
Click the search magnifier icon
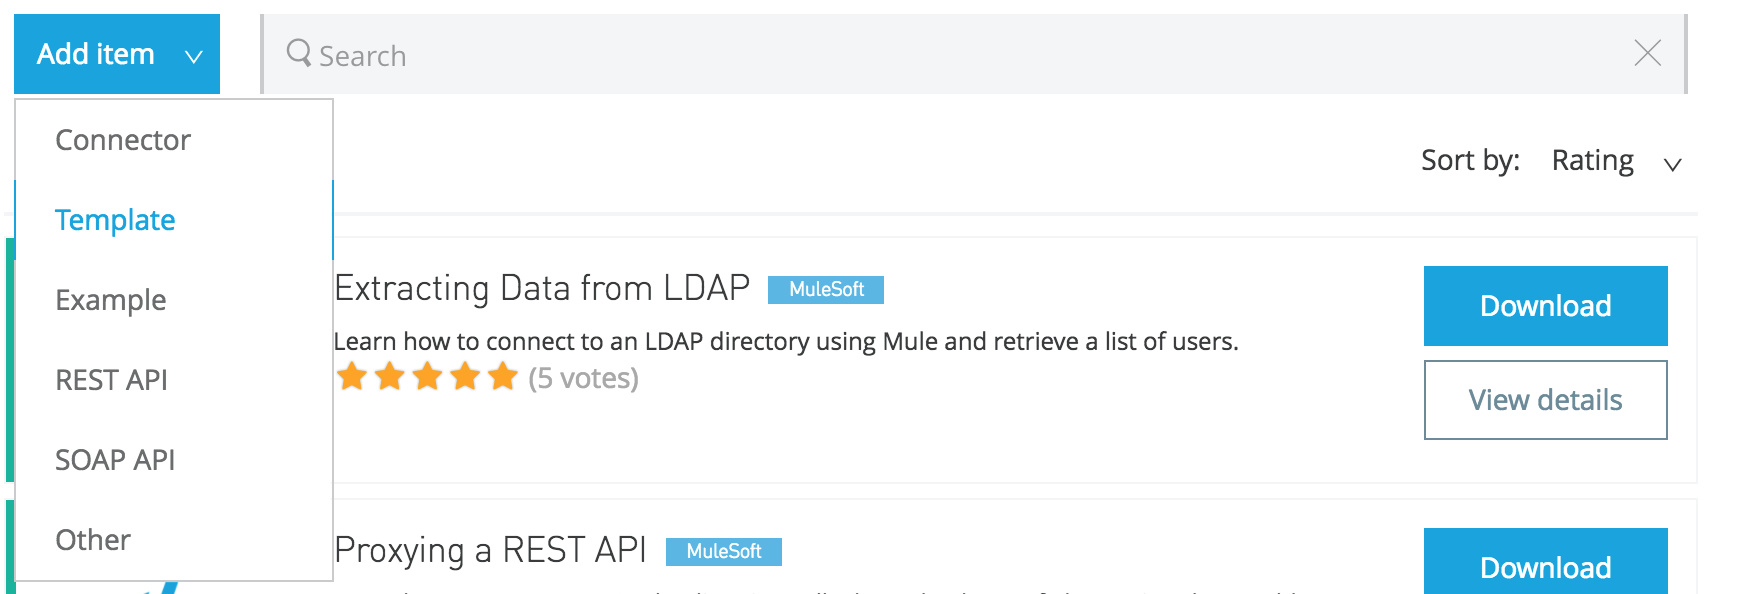pos(298,52)
